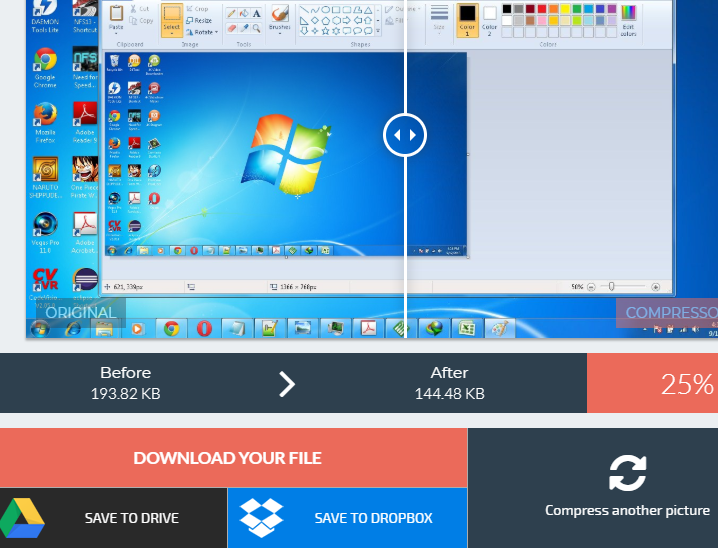Click Crop in the Paint Image group

click(x=197, y=9)
